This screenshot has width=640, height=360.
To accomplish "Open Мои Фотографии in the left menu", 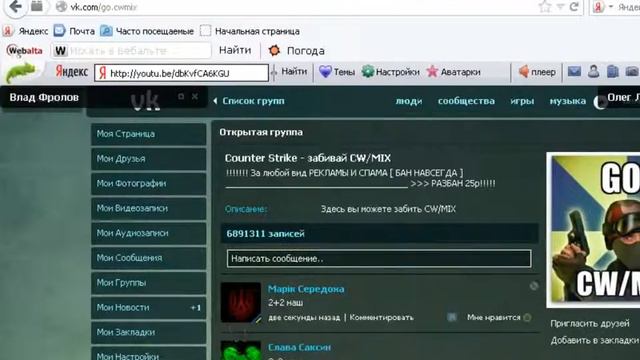I will click(x=149, y=184).
